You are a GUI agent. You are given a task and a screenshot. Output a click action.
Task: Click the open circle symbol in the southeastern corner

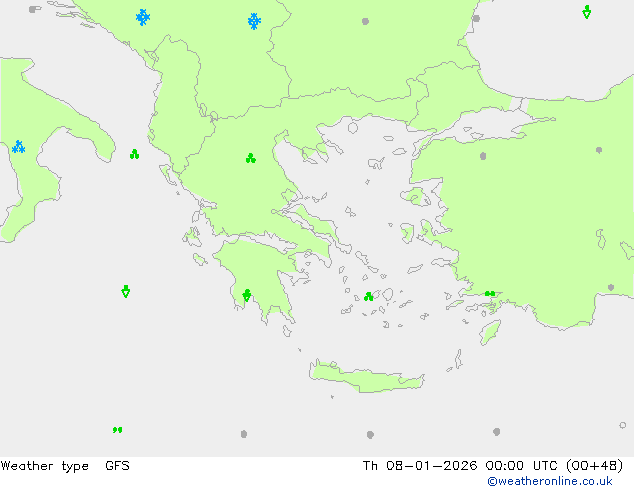[x=623, y=425]
